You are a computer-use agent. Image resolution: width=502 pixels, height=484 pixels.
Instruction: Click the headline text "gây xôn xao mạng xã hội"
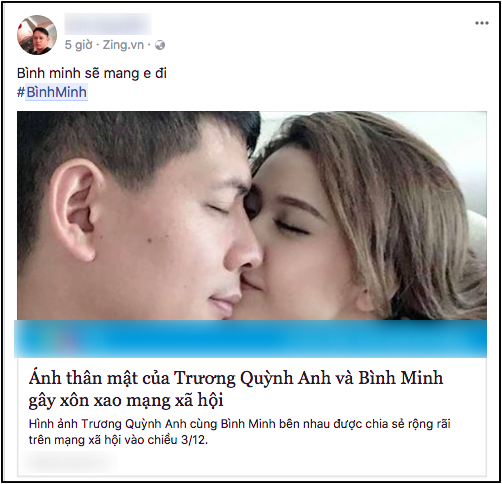click(x=126, y=400)
